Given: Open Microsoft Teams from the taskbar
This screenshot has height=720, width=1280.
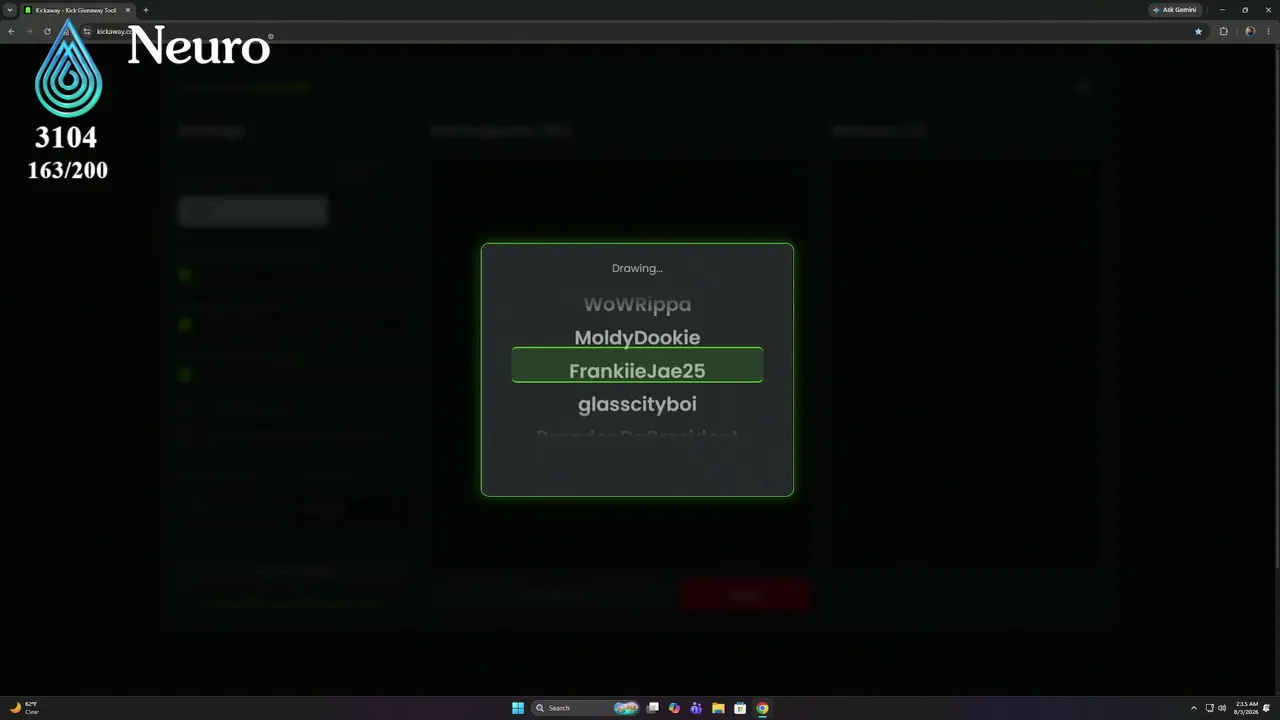Looking at the screenshot, I should tap(696, 708).
